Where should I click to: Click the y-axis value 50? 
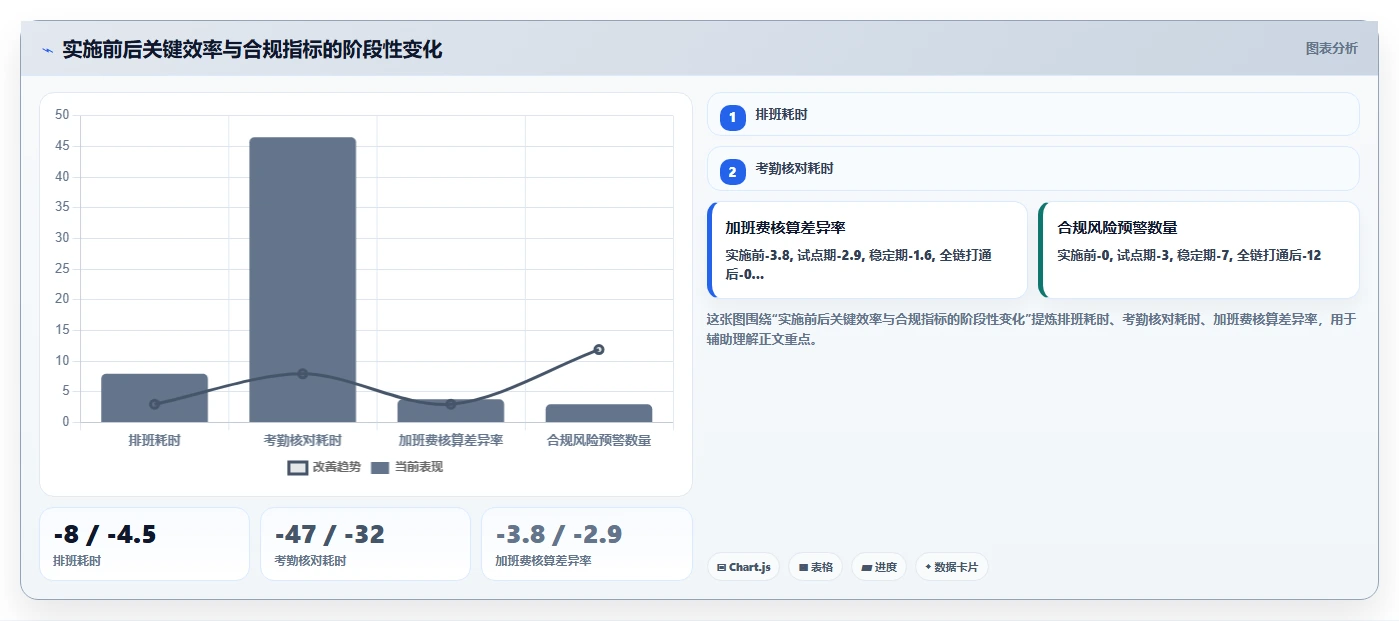coord(62,115)
